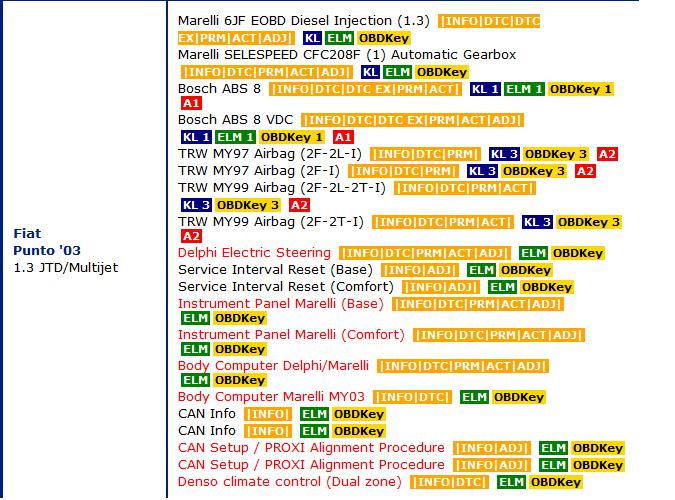
Task: Click the OBDKey badge for Body Computer Marelli MY03
Action: coord(517,397)
